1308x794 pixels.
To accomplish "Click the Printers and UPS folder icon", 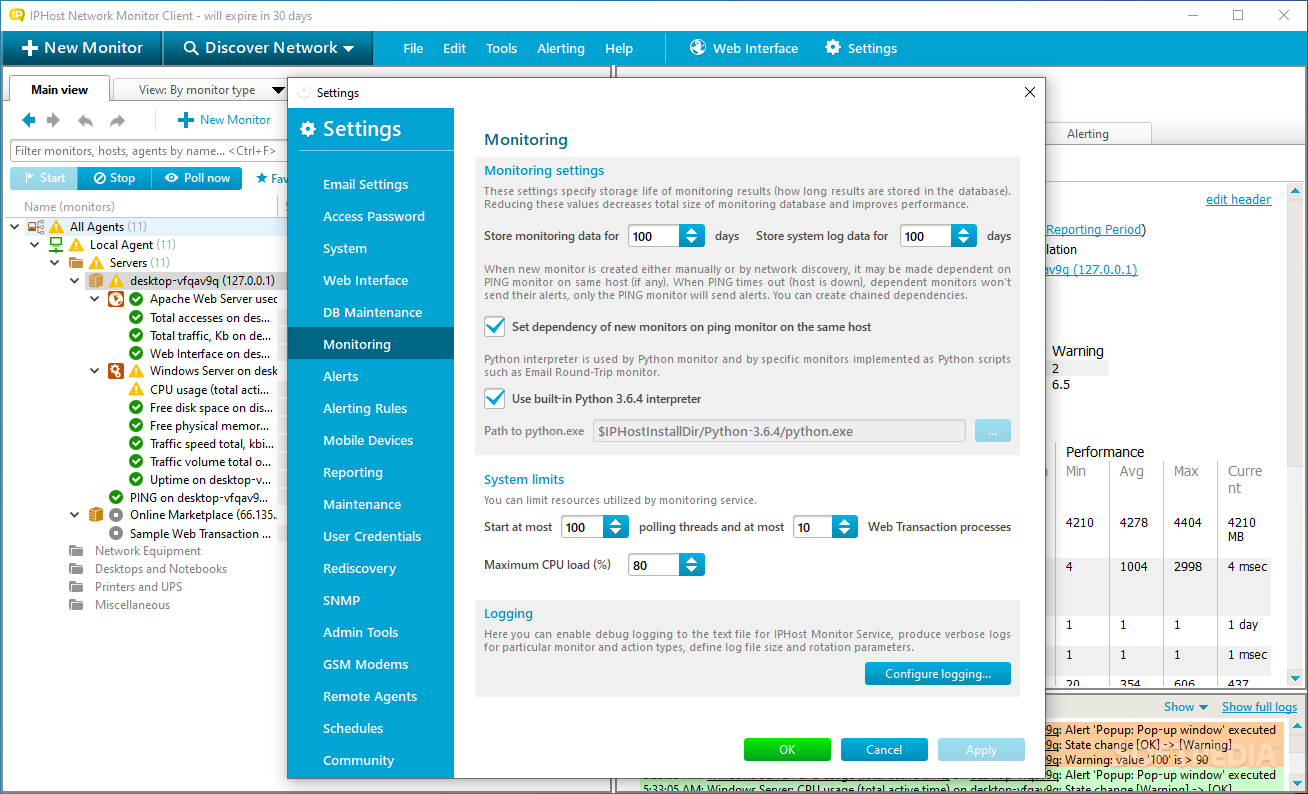I will (76, 587).
